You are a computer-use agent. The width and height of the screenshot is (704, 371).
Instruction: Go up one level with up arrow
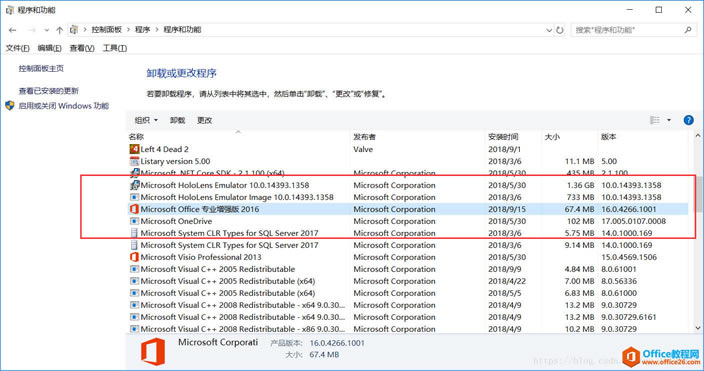pyautogui.click(x=60, y=30)
